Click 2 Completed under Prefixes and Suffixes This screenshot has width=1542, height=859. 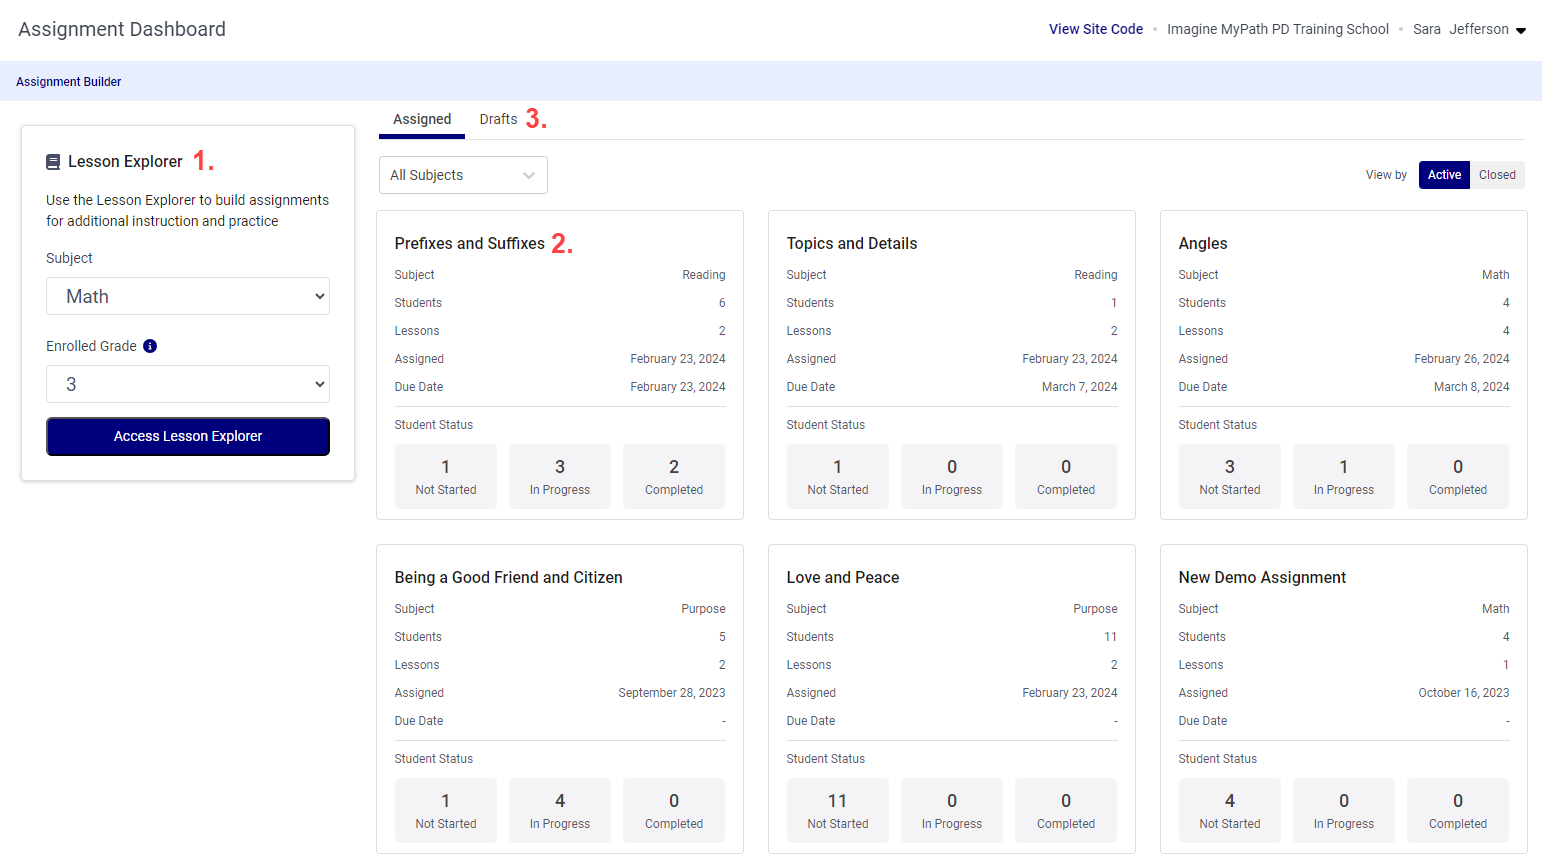click(674, 476)
